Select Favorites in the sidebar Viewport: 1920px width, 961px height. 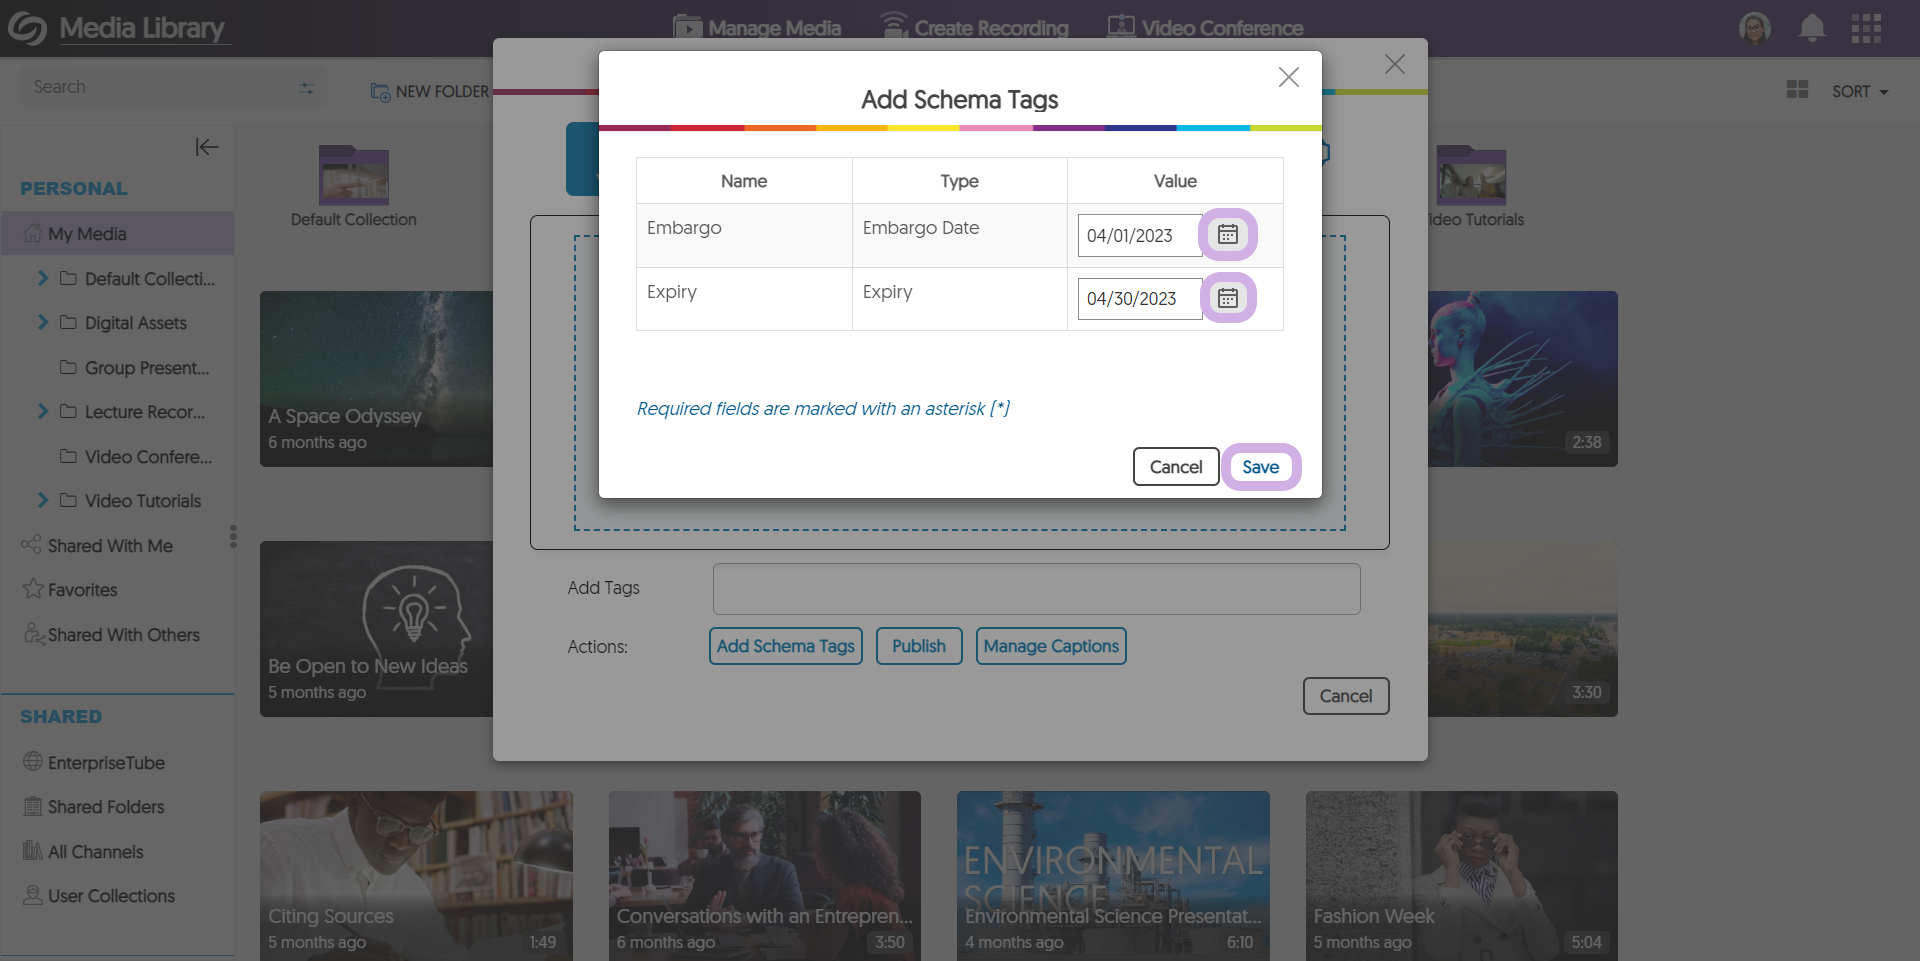tap(82, 590)
